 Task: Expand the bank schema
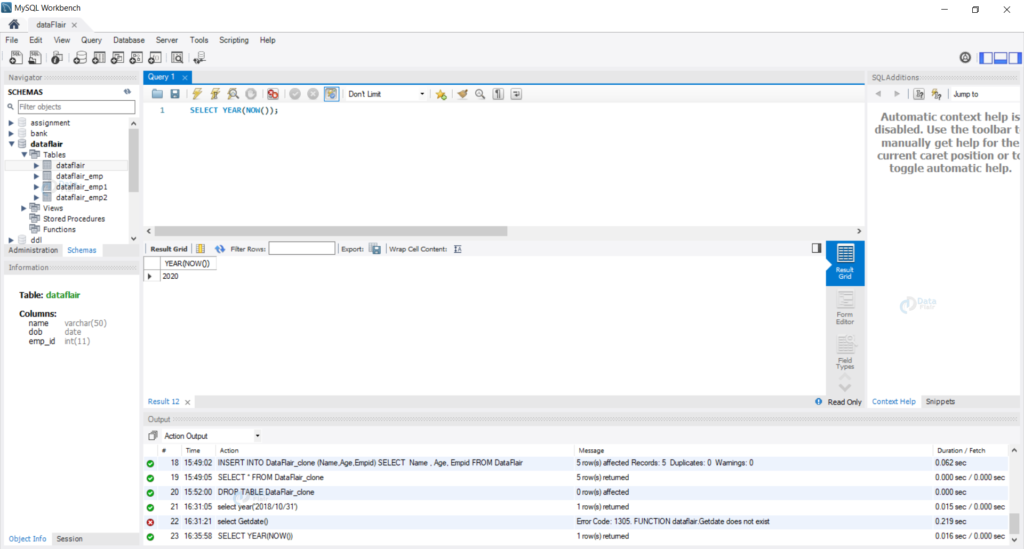pos(11,133)
